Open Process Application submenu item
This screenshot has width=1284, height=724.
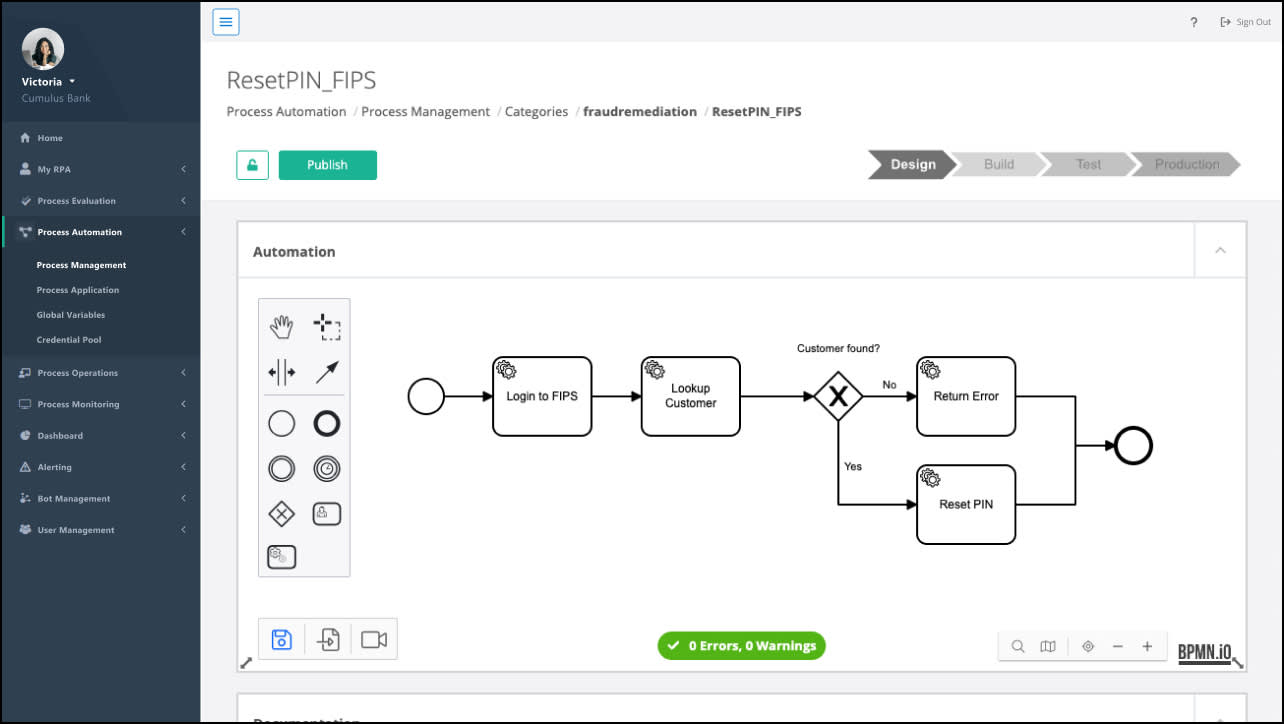78,290
